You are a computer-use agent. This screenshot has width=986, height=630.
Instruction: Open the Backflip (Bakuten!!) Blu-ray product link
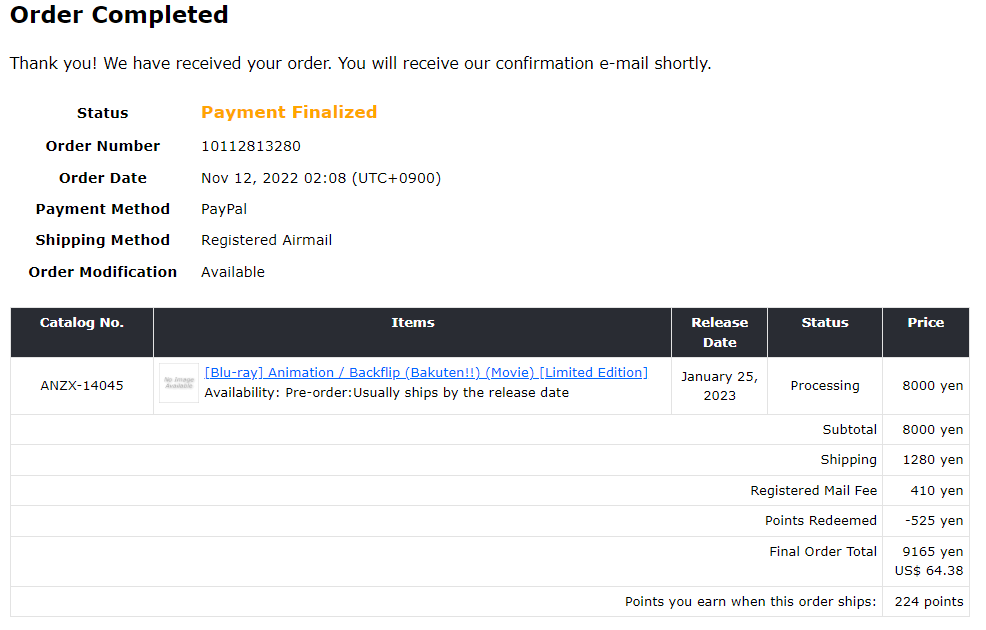pos(426,373)
